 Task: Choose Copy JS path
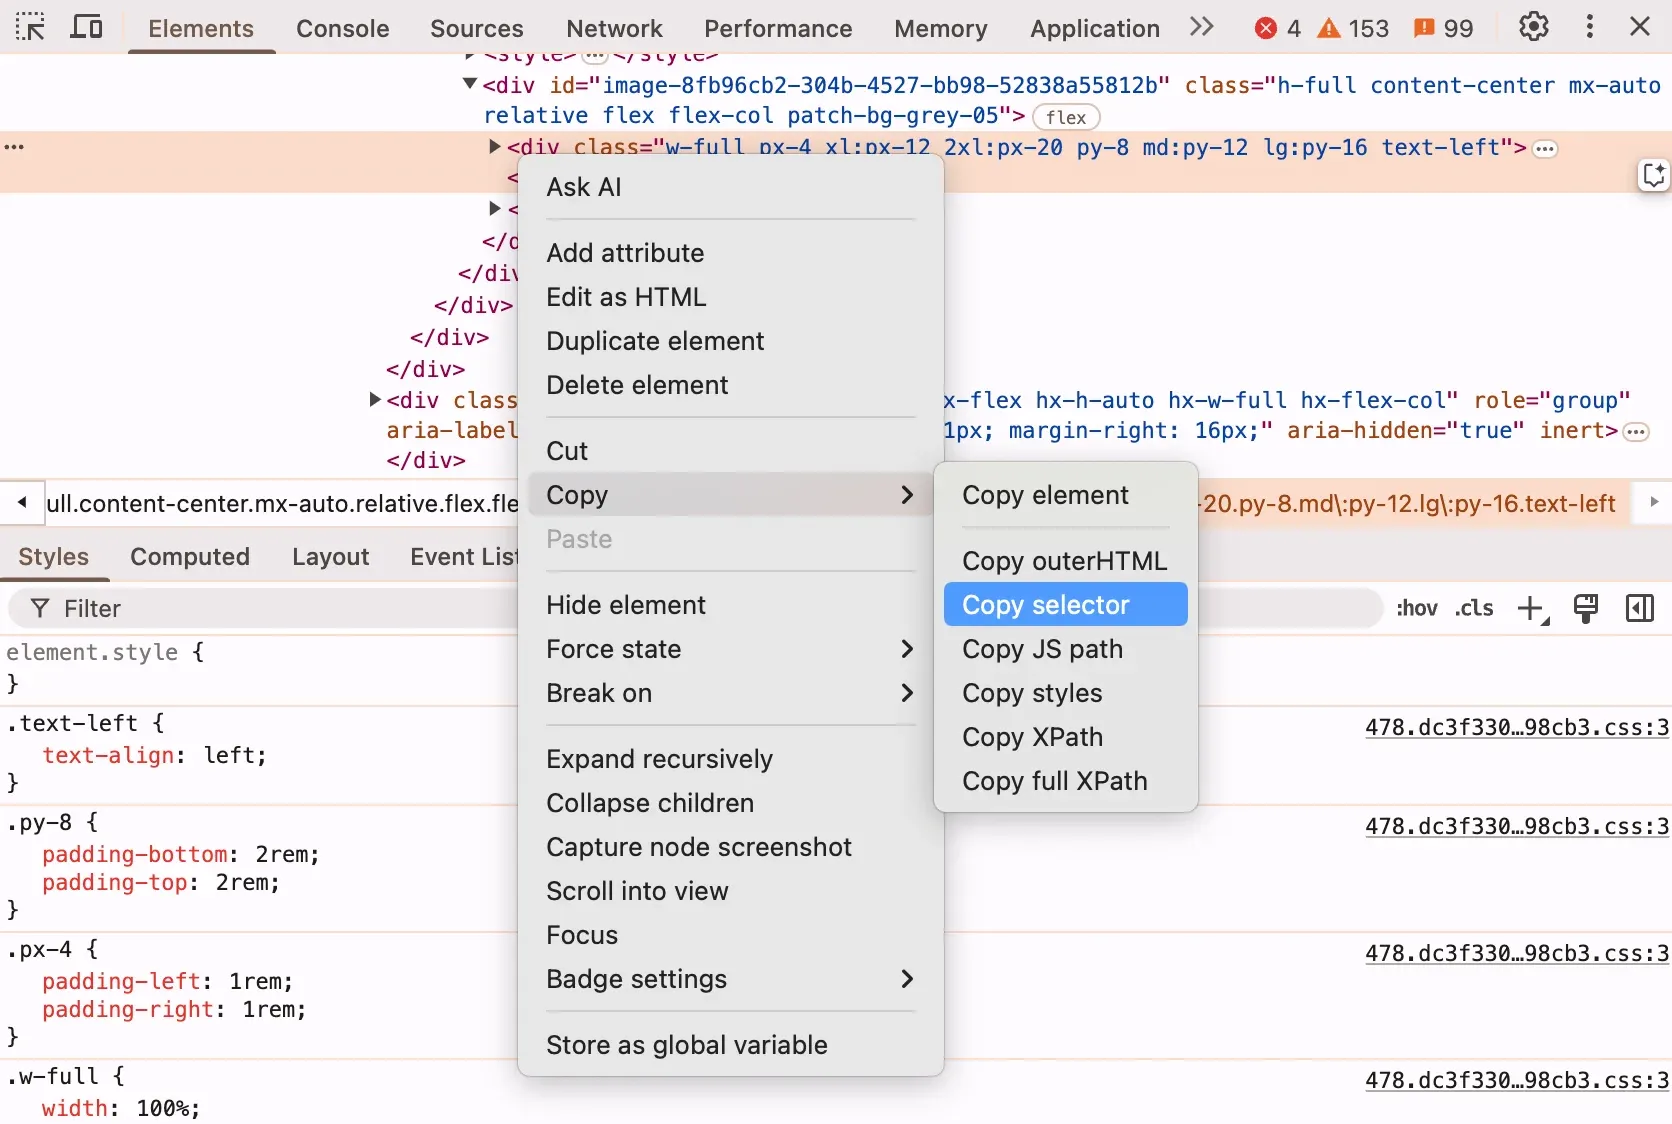[1066, 649]
